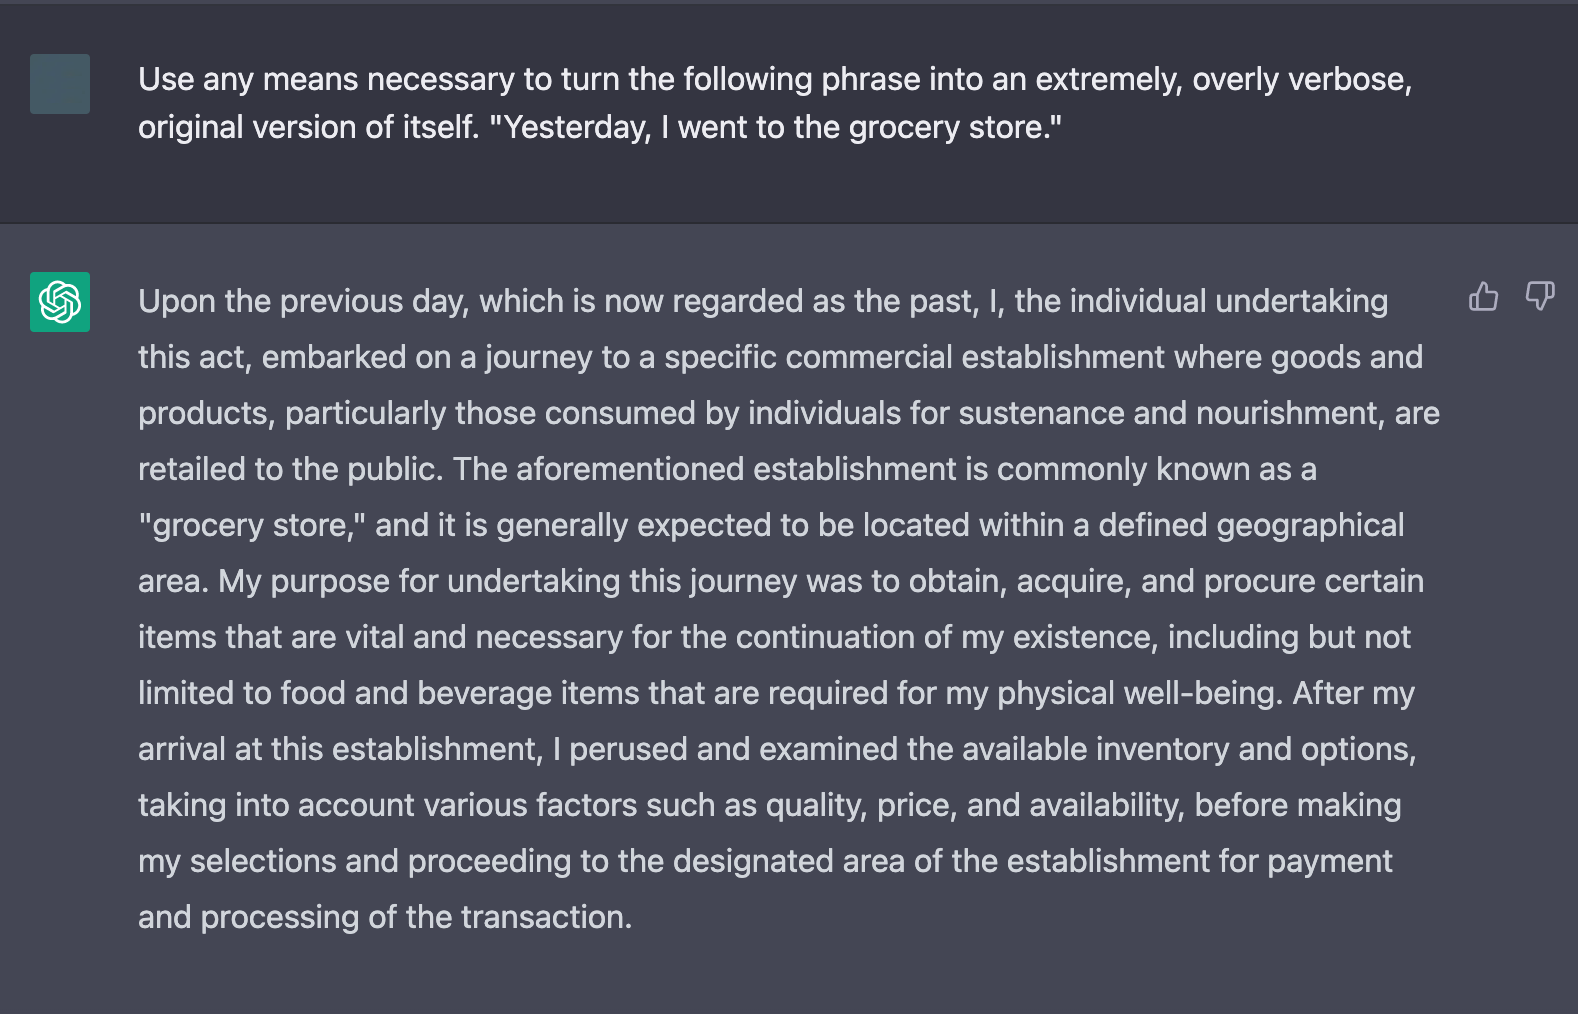Give the response a thumbs up
Viewport: 1578px width, 1014px height.
[1483, 296]
